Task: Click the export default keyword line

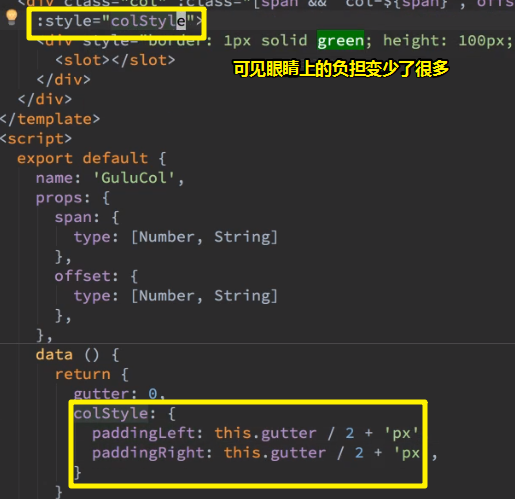Action: [92, 158]
